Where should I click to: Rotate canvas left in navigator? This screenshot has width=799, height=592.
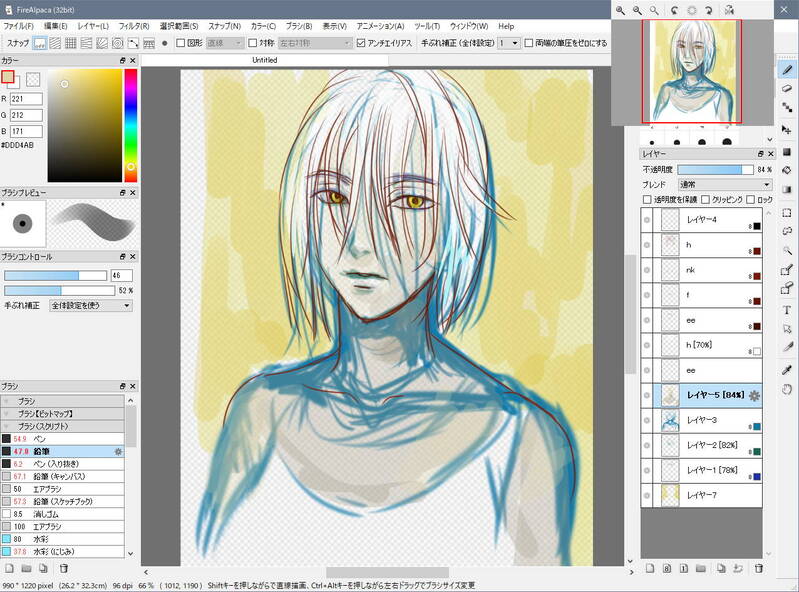click(x=674, y=10)
